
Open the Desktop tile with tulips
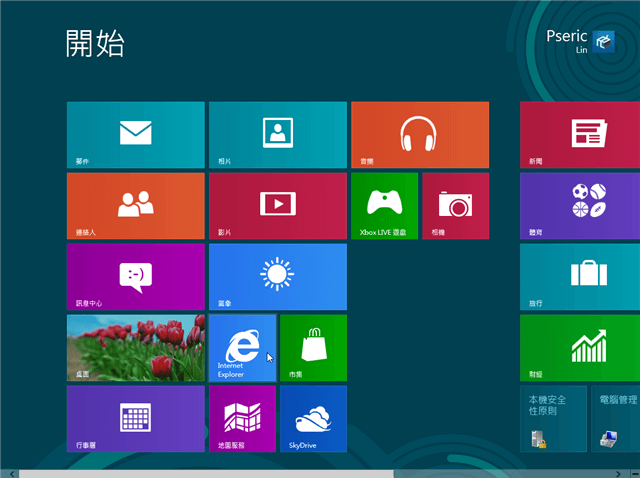pos(136,348)
